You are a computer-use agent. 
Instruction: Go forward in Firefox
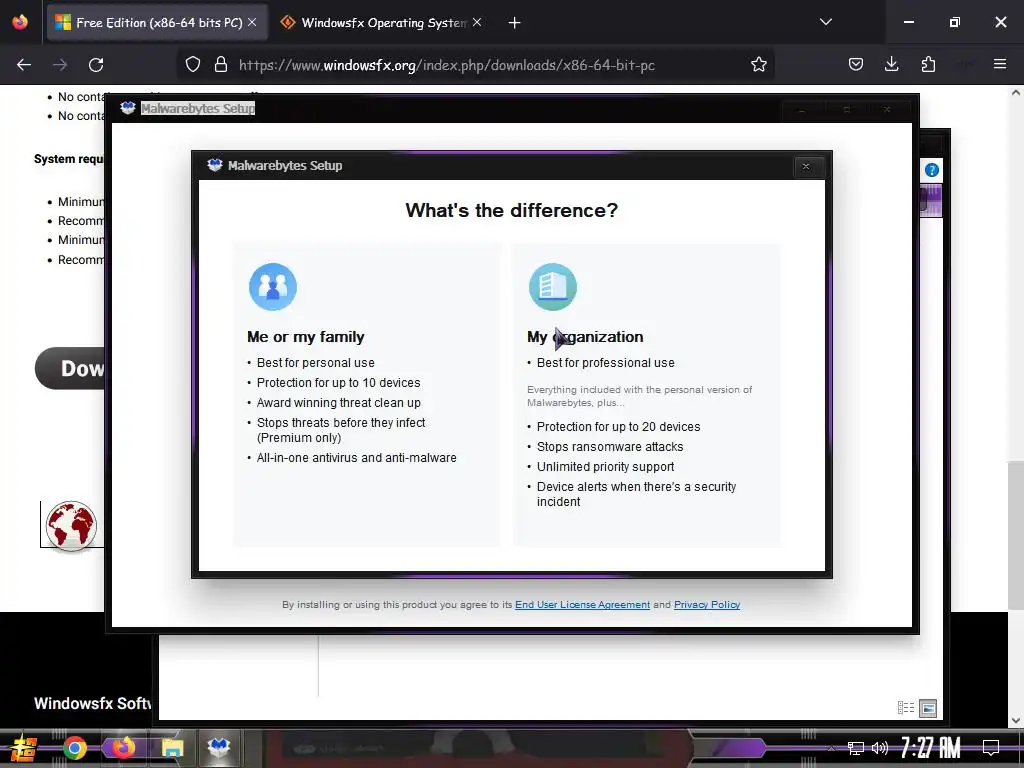(60, 65)
